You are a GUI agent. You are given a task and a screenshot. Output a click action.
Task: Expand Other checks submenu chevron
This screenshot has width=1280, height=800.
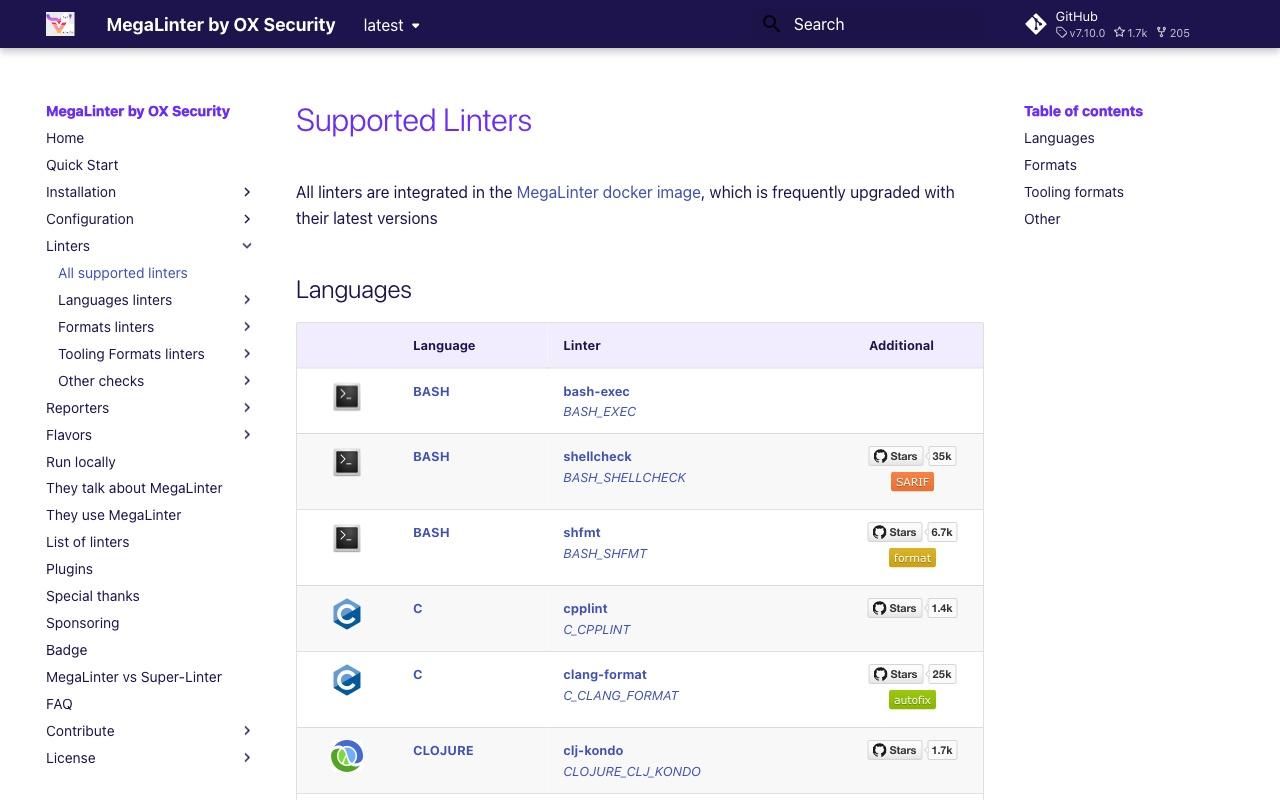247,381
